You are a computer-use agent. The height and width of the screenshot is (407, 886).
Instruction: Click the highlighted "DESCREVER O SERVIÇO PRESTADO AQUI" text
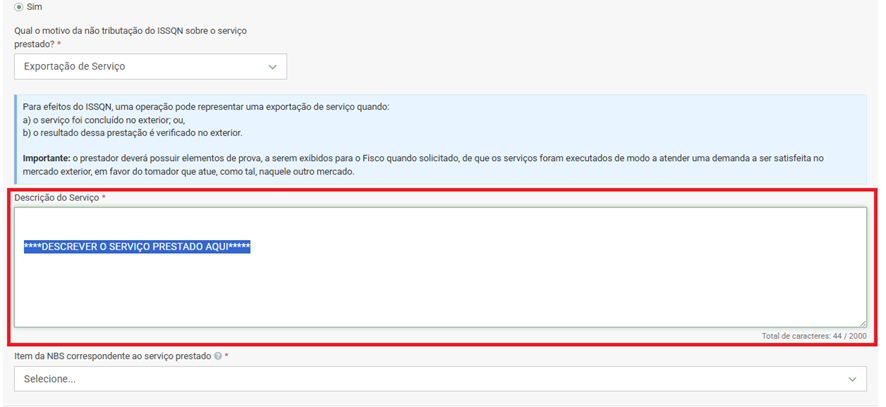point(137,247)
